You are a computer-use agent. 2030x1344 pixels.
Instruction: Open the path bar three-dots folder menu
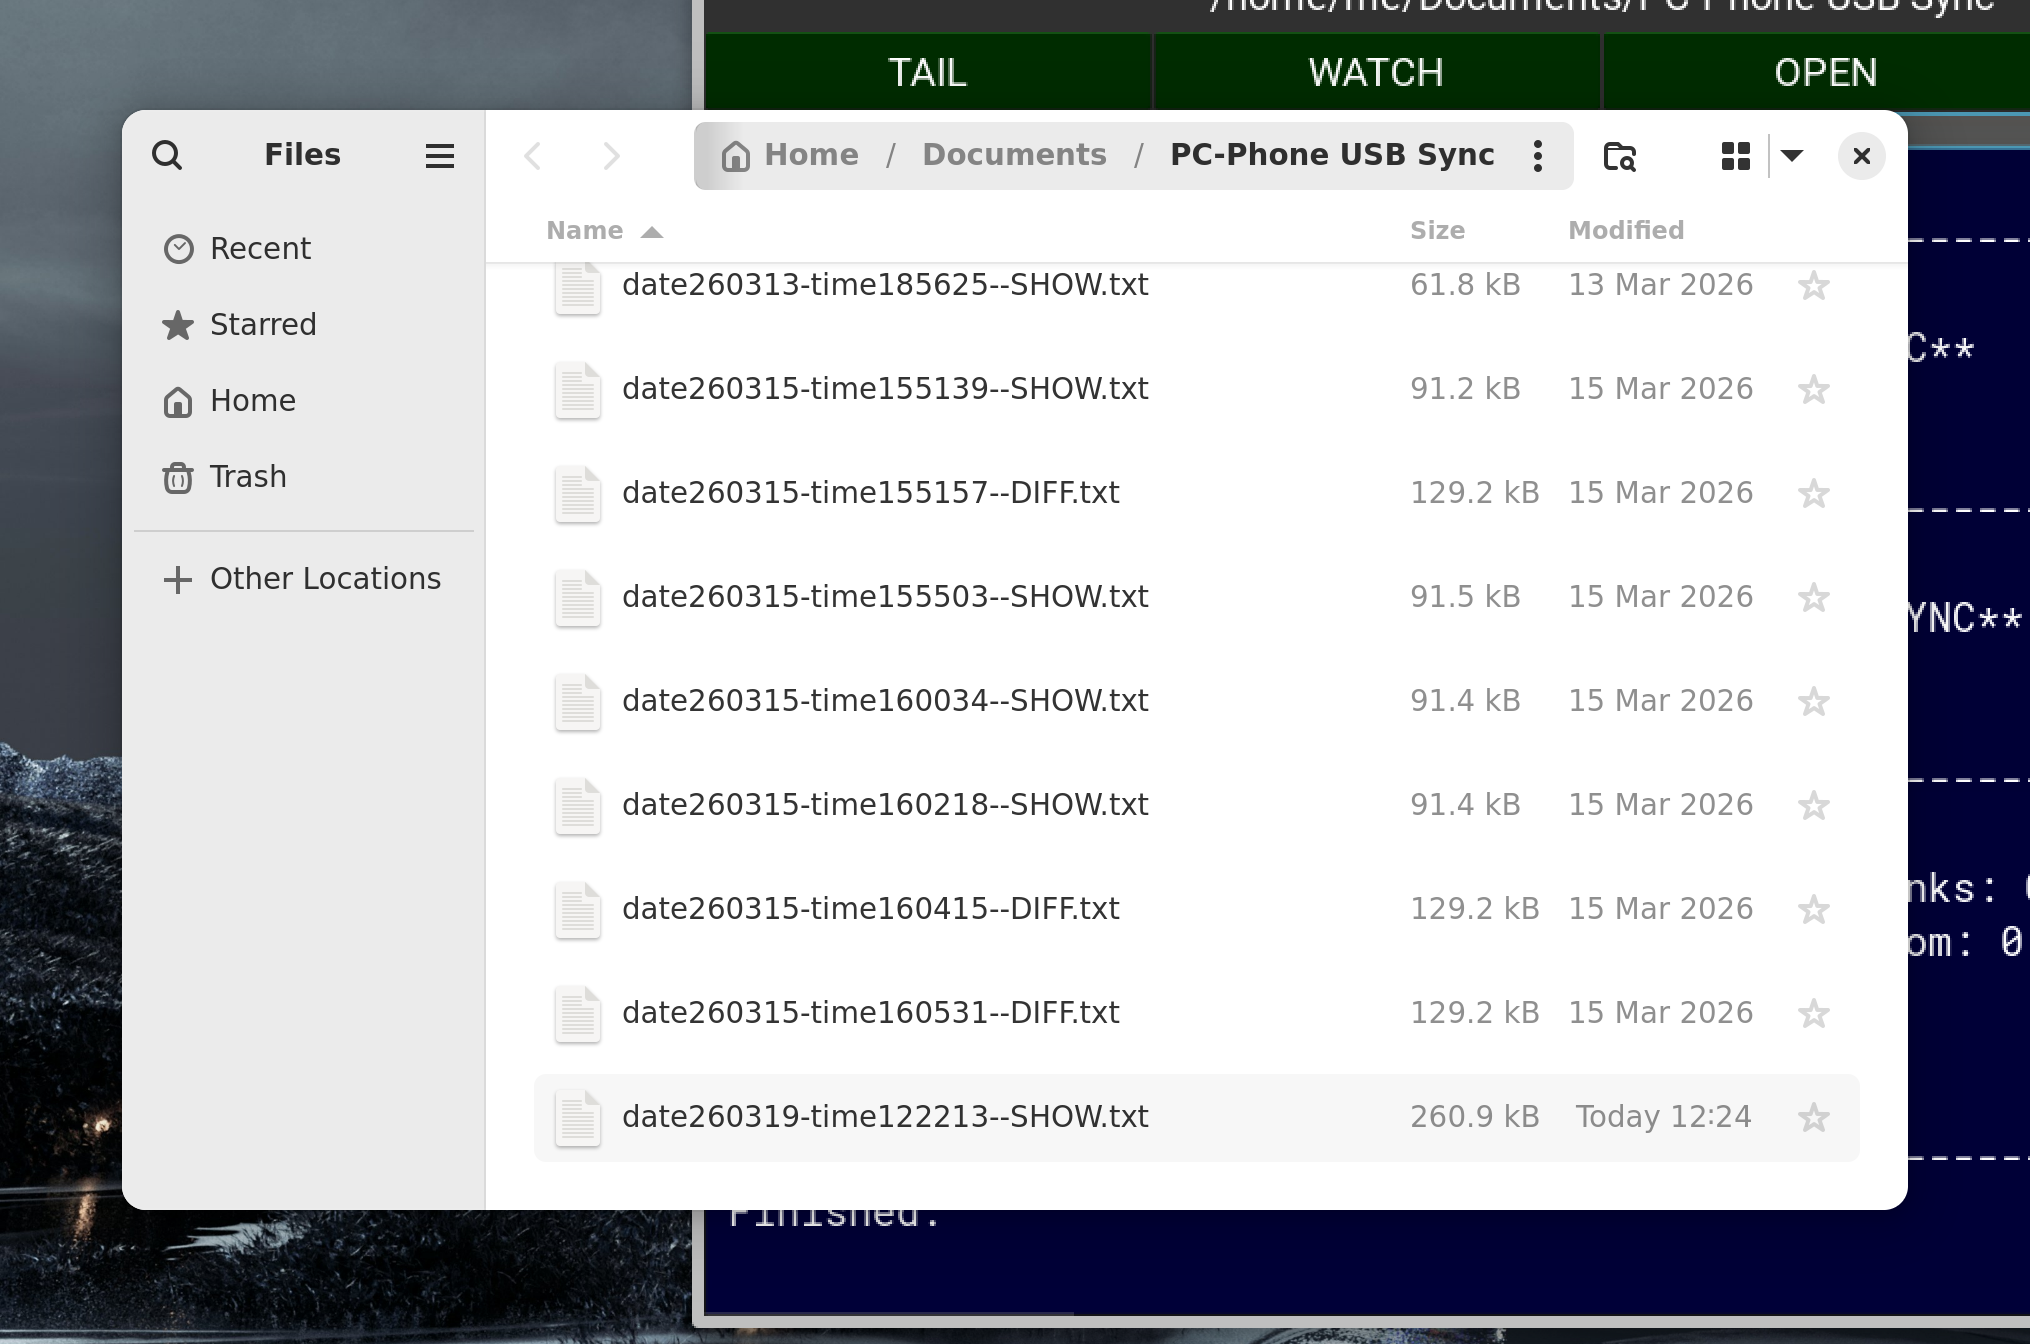pyautogui.click(x=1537, y=156)
